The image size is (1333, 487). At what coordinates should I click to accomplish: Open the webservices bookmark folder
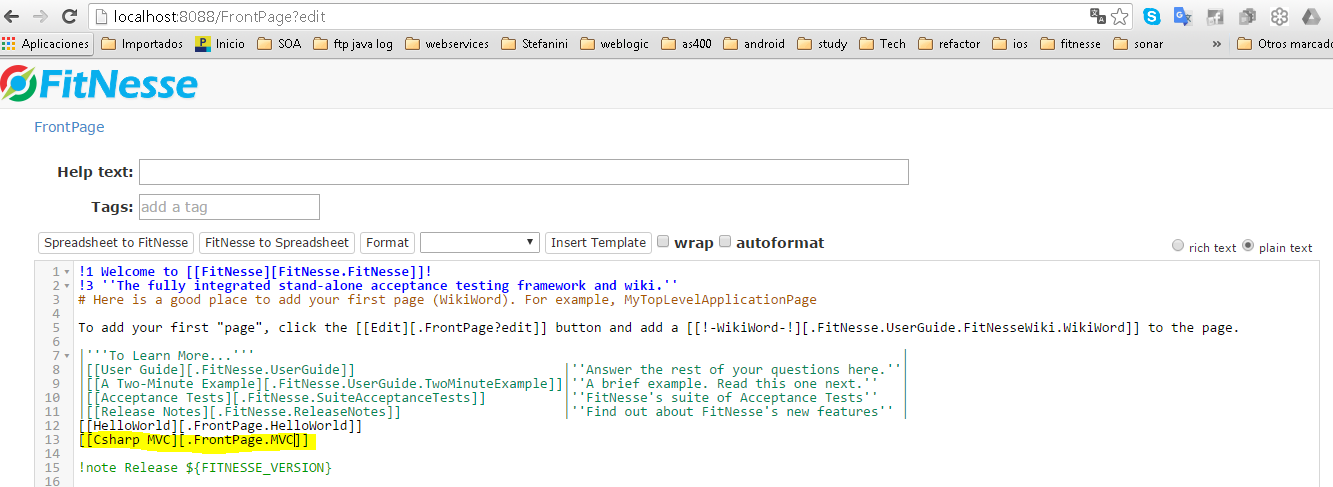click(447, 44)
